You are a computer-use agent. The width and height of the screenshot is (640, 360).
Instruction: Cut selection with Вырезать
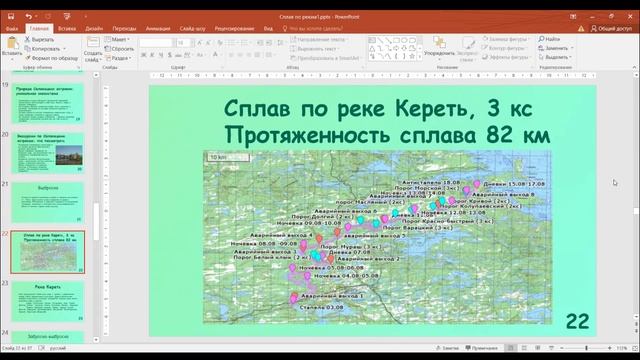(39, 39)
